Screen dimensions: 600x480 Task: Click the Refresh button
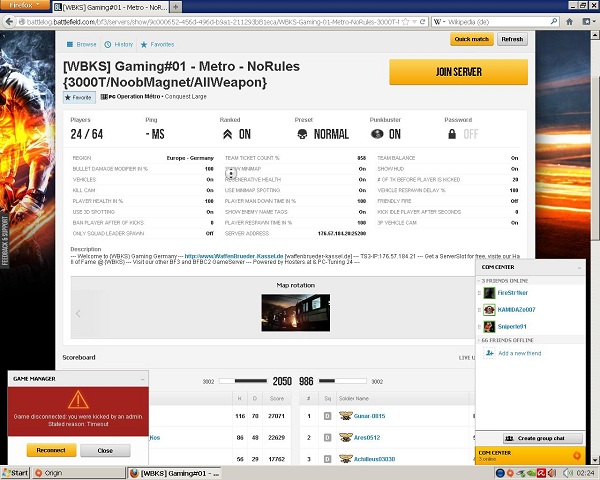pos(512,39)
